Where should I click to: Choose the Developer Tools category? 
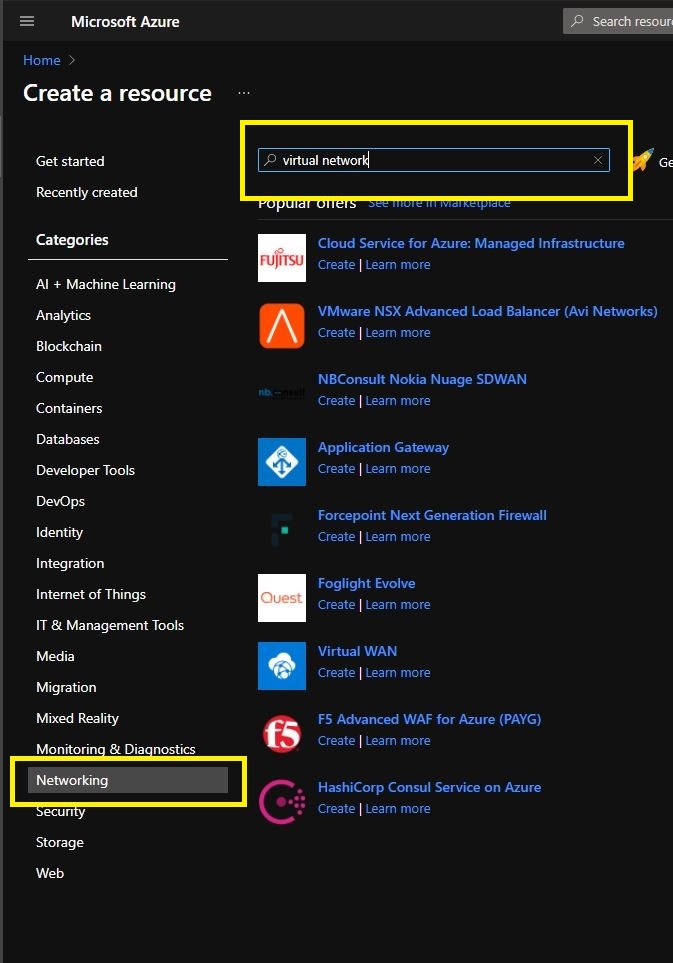[x=85, y=470]
